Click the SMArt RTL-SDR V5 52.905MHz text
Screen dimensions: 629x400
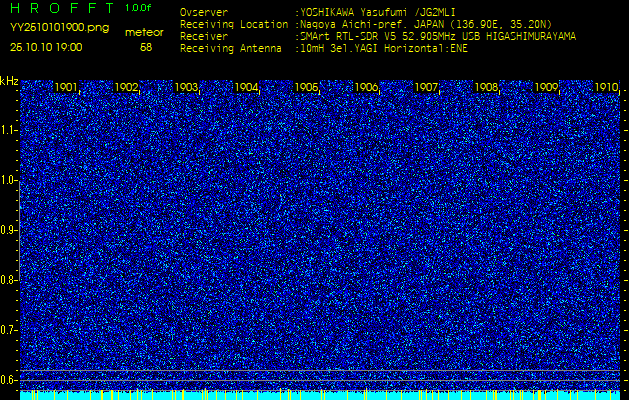(438, 37)
